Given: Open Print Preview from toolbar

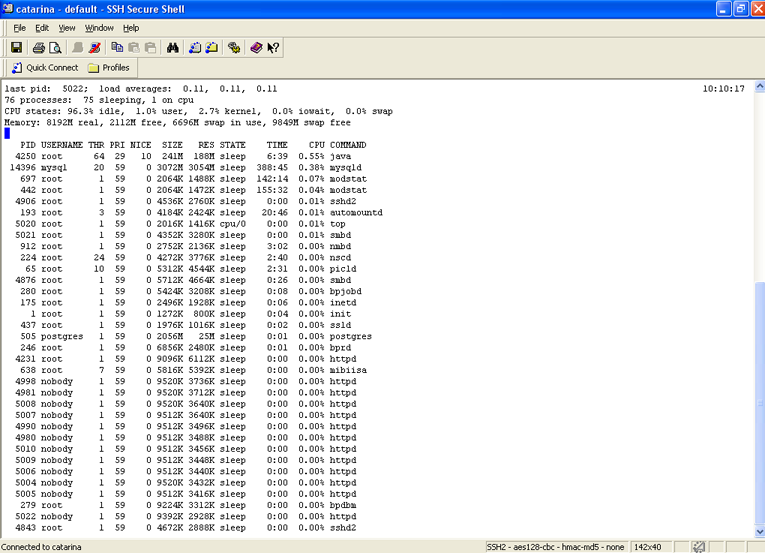Looking at the screenshot, I should (54, 47).
